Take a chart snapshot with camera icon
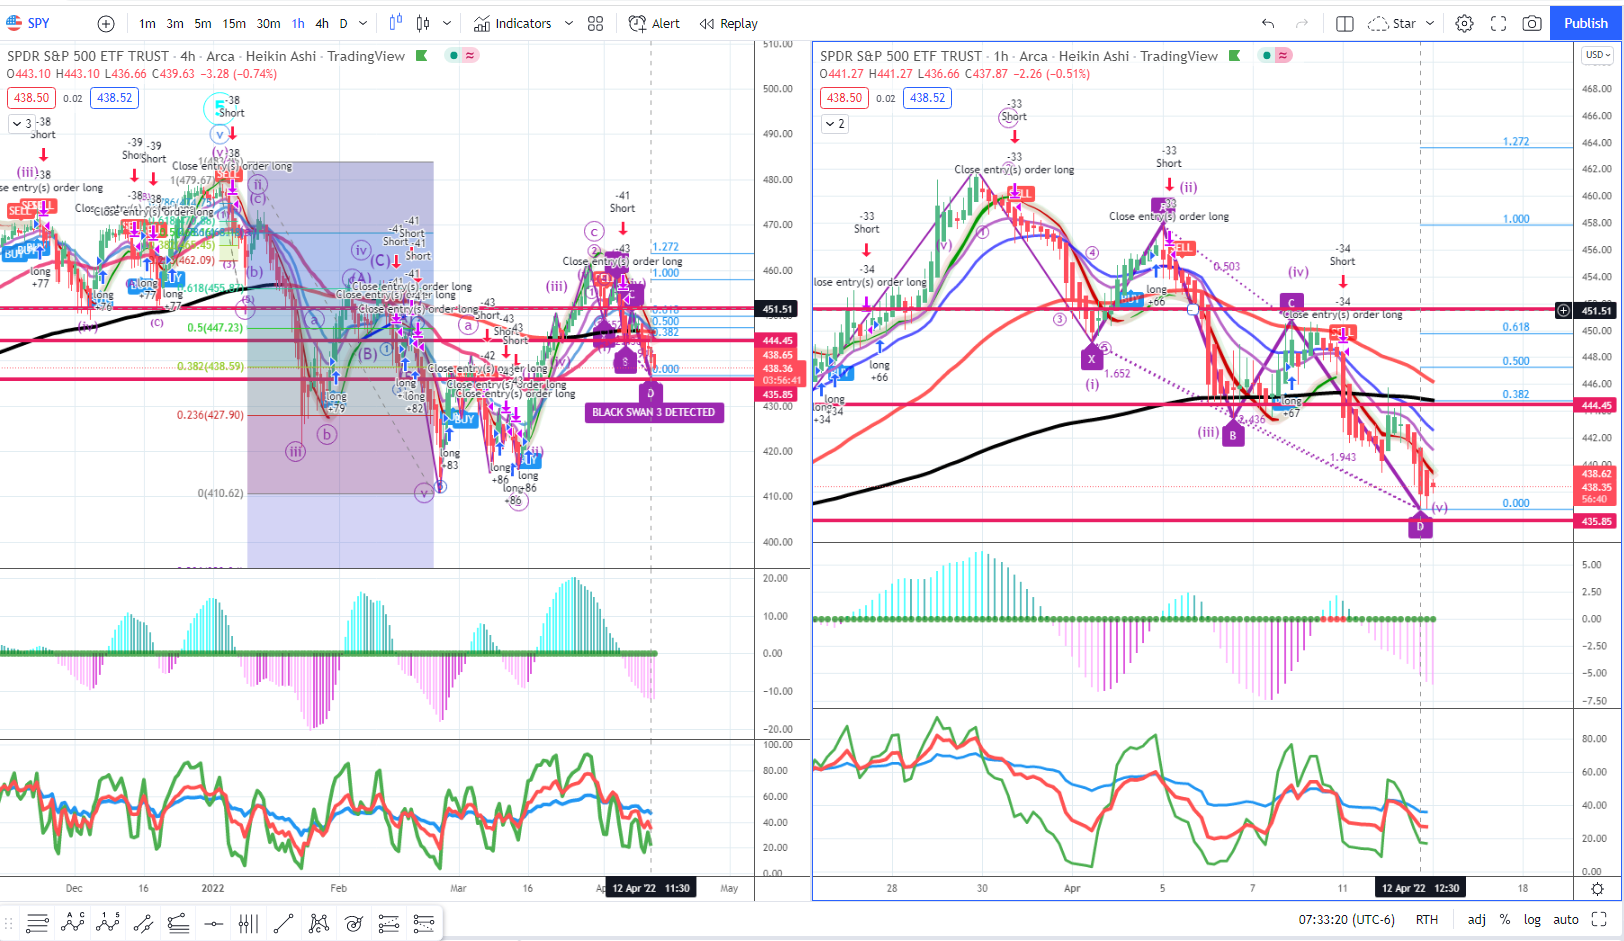This screenshot has height=941, width=1624. 1532,23
